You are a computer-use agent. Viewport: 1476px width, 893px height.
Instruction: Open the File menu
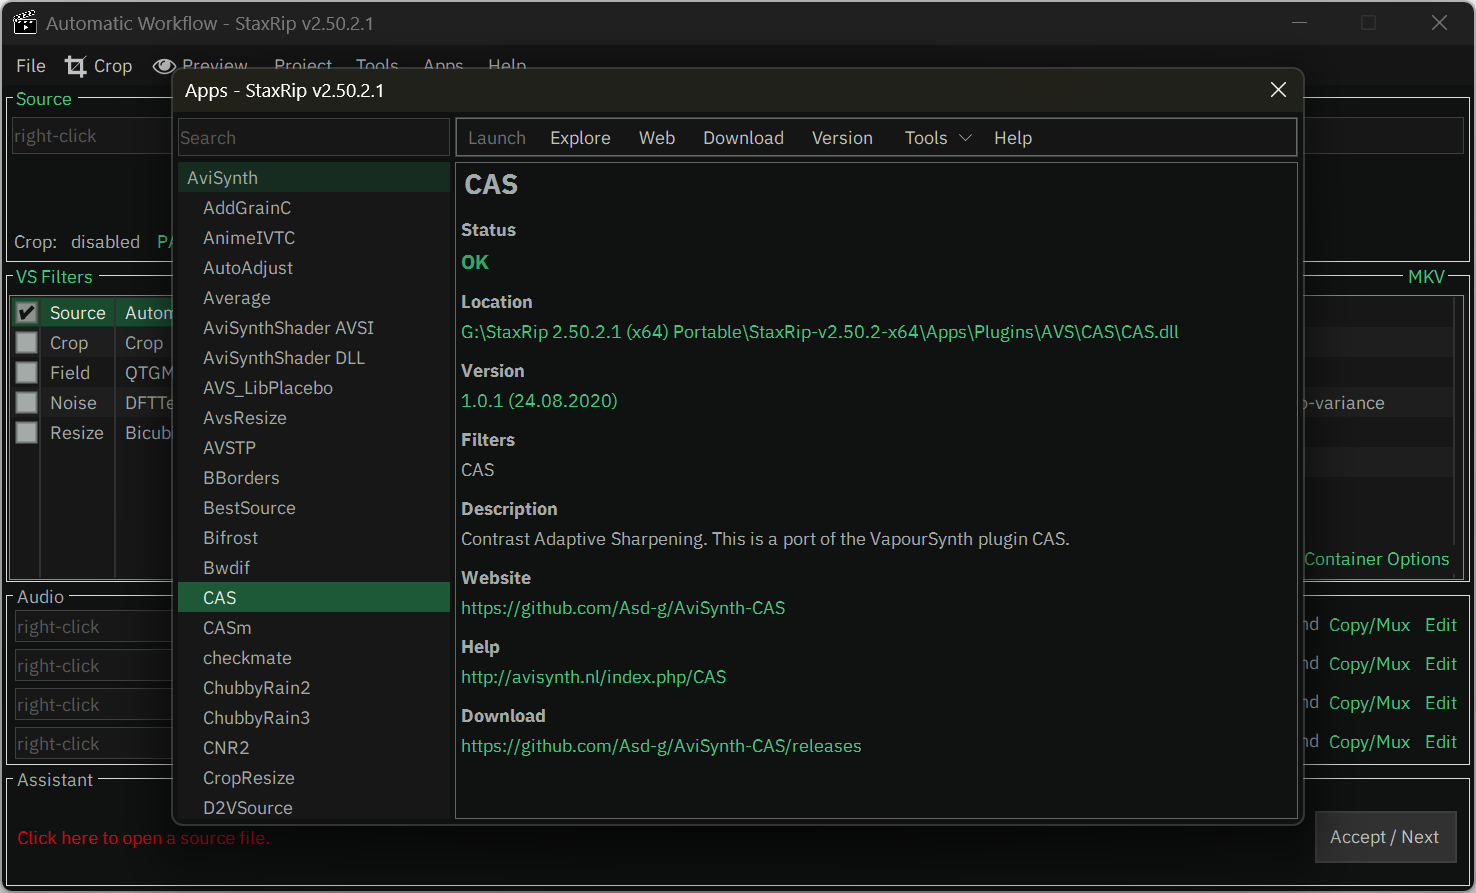[x=31, y=66]
